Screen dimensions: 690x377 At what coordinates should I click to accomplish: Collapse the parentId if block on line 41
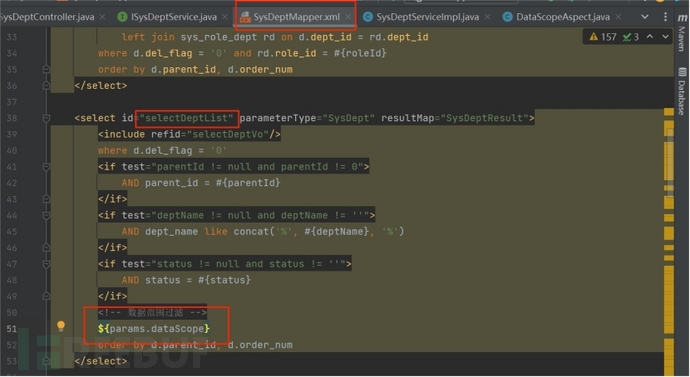coord(46,167)
